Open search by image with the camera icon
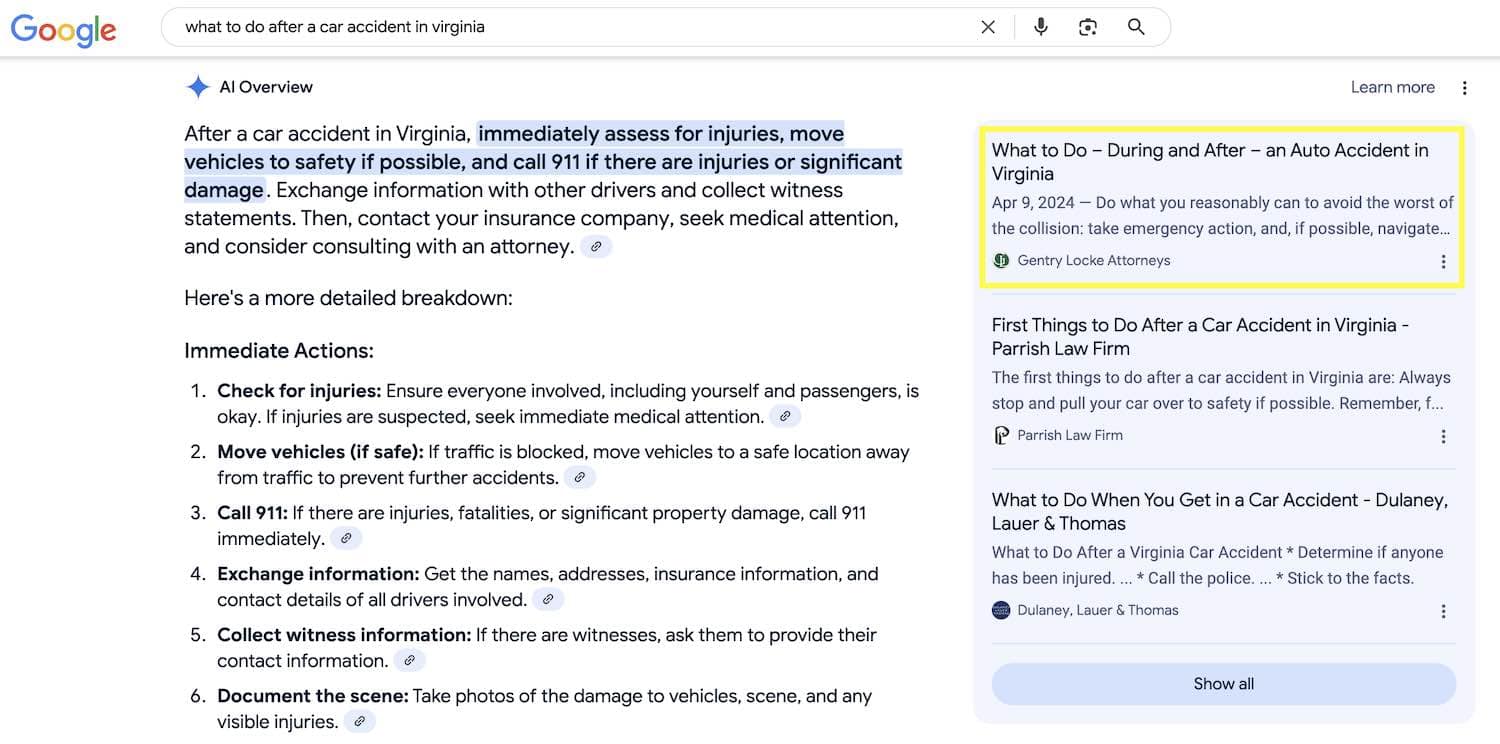1500x744 pixels. [1088, 27]
